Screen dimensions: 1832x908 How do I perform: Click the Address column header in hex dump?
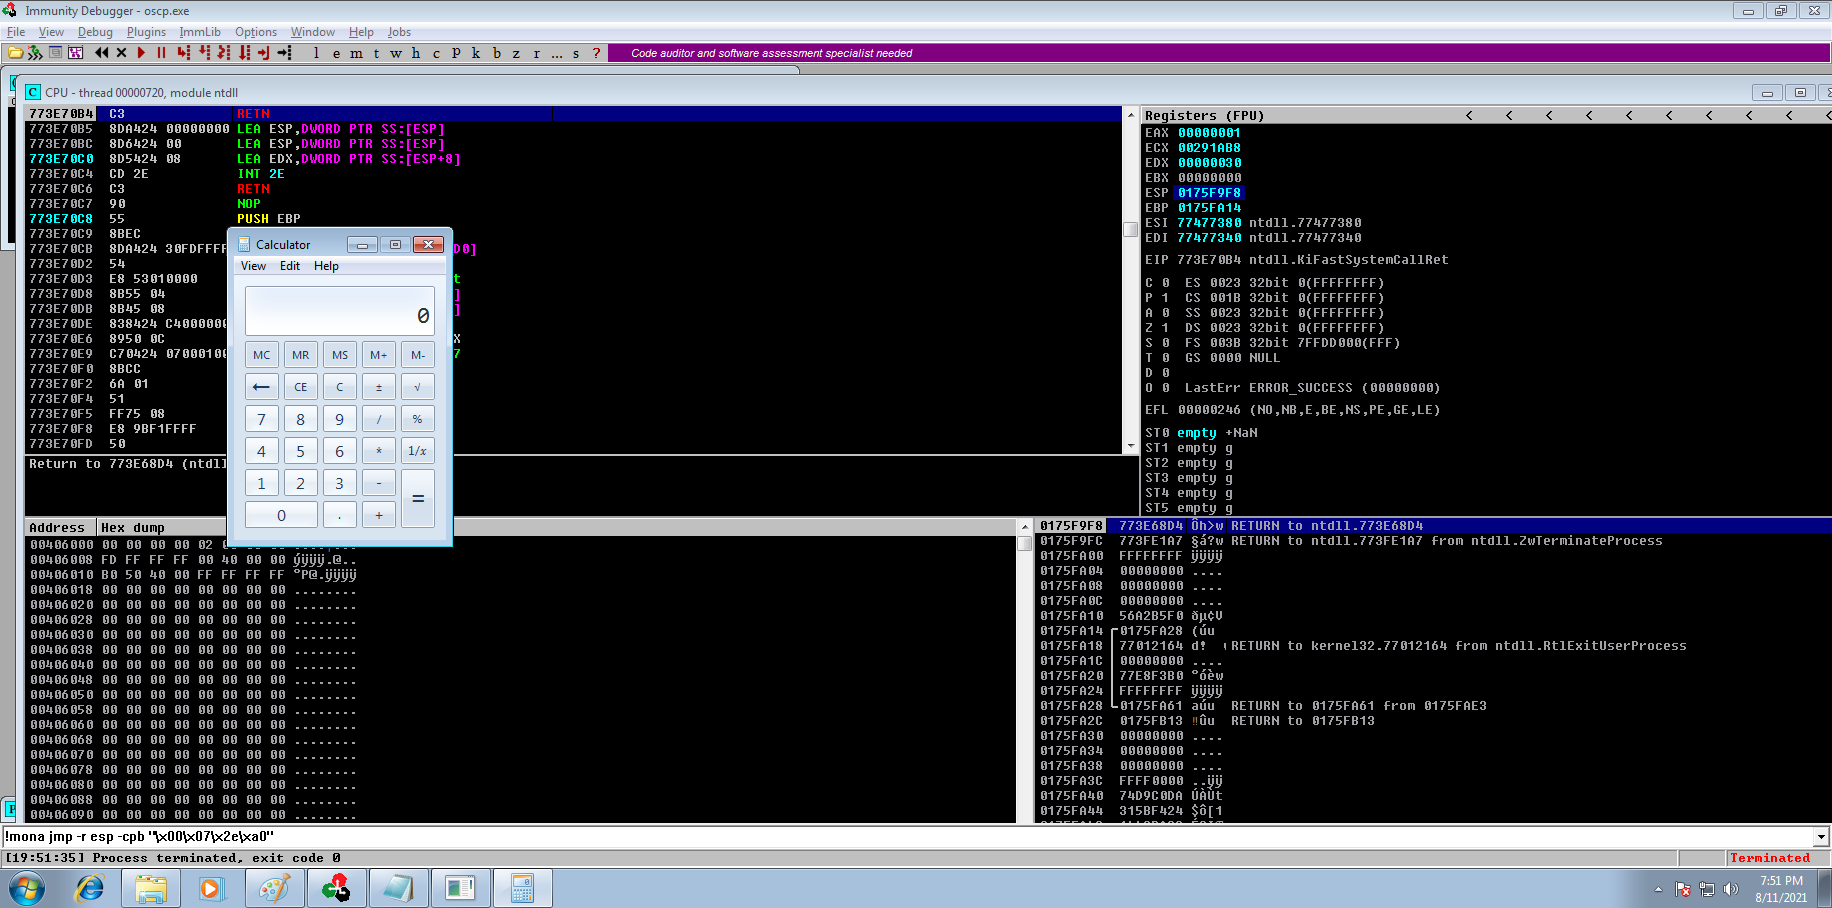tap(60, 528)
